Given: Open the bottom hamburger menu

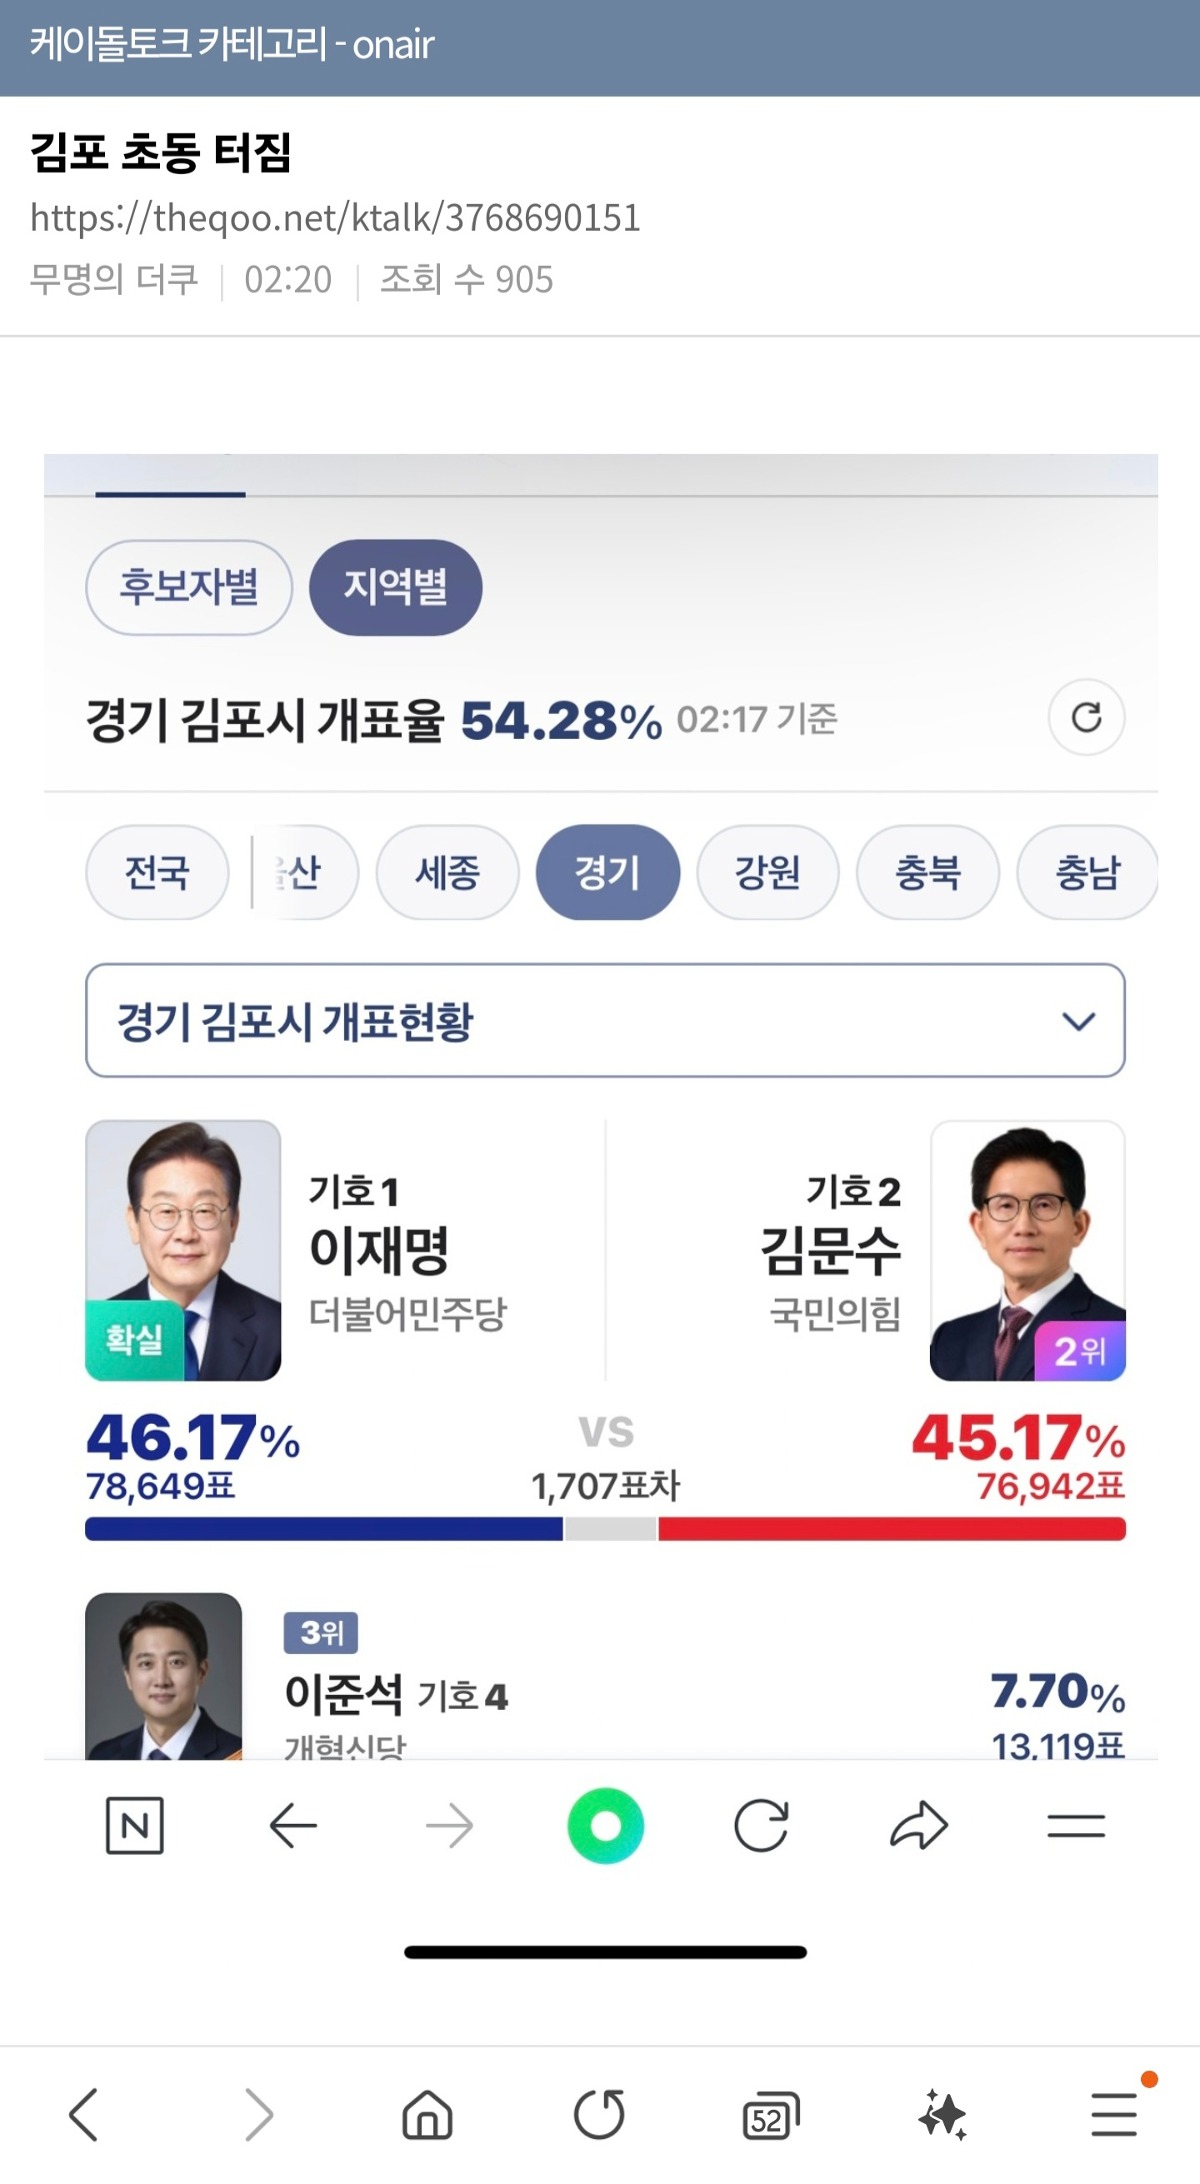Looking at the screenshot, I should tap(1114, 2114).
